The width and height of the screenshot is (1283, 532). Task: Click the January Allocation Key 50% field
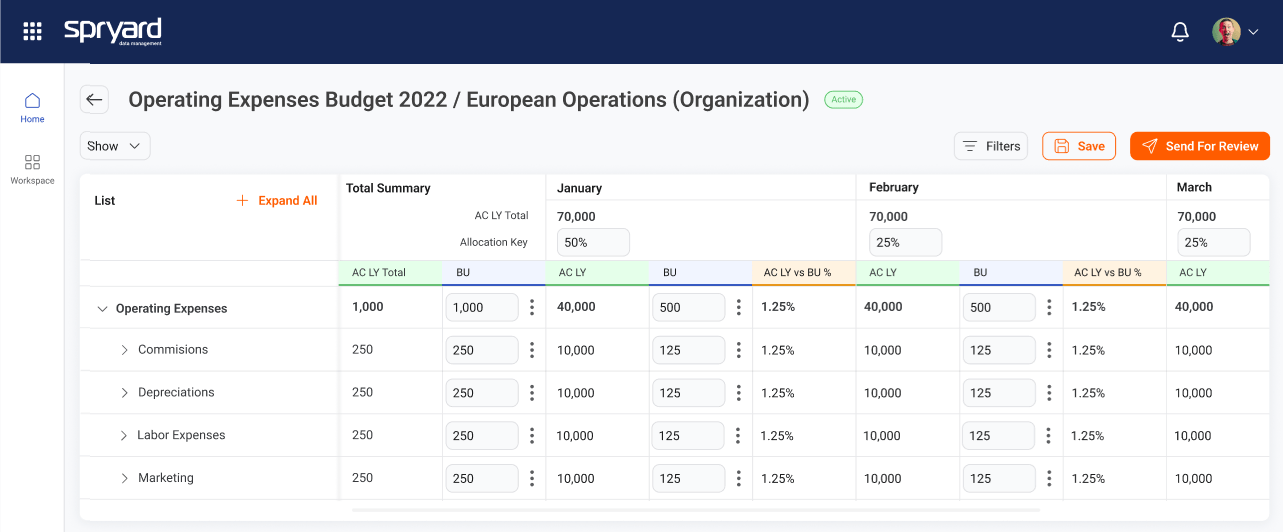click(x=593, y=242)
